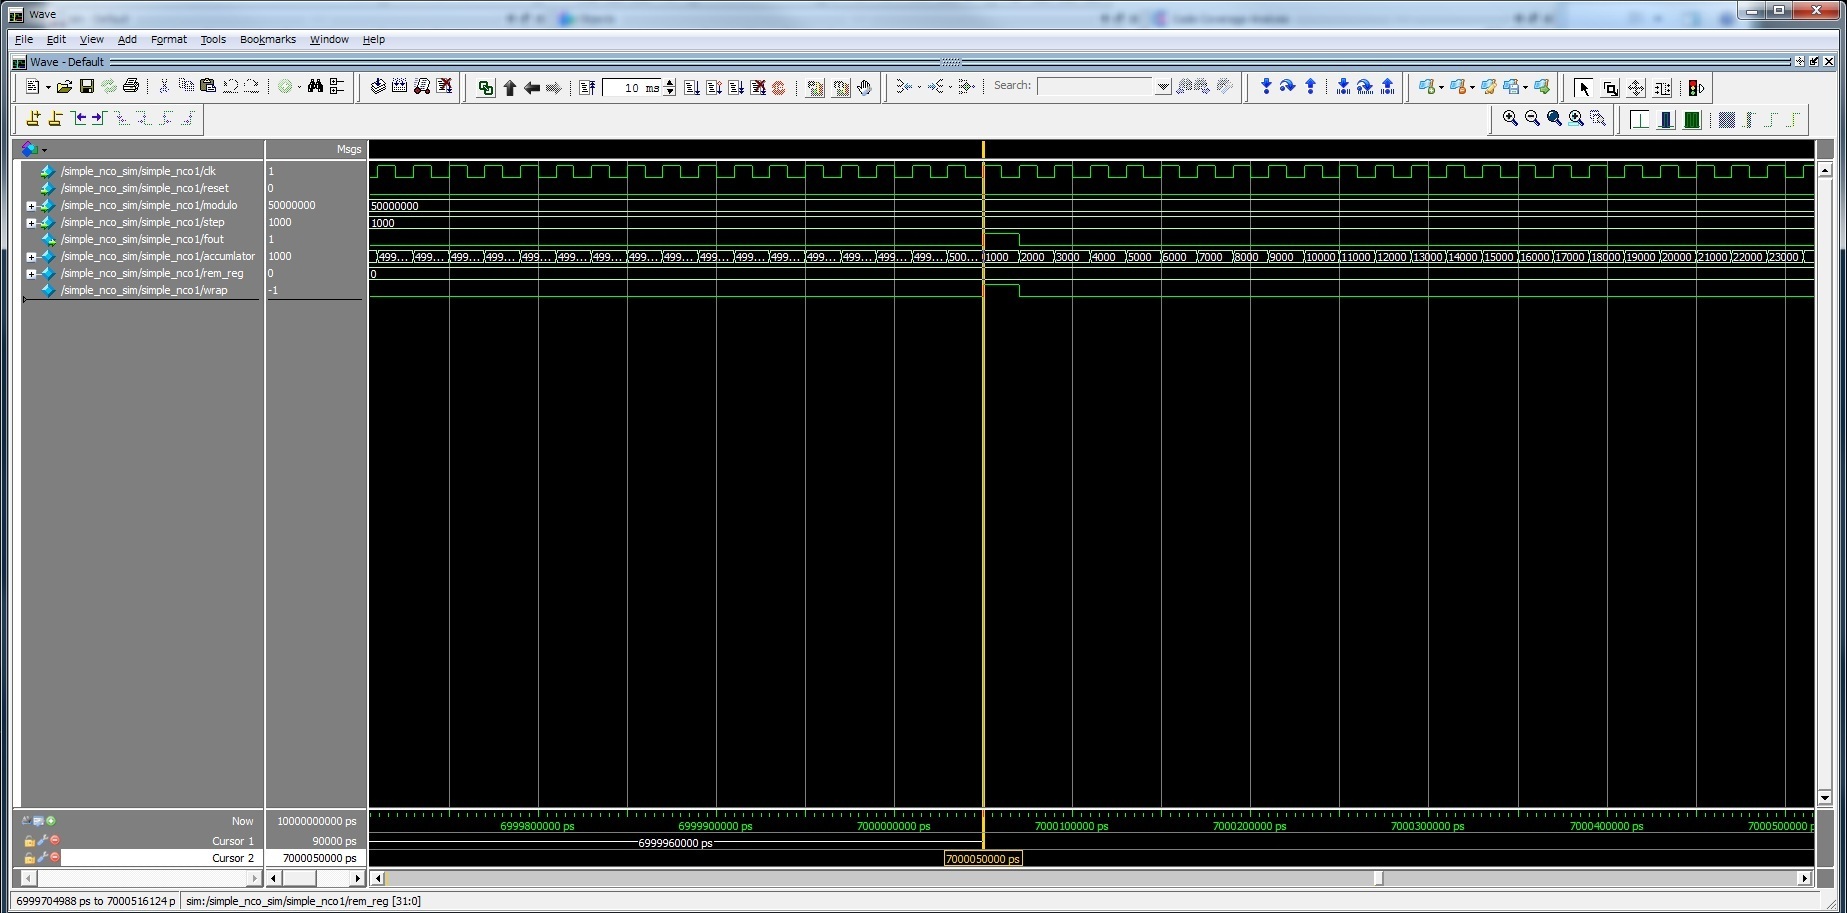Open the Tools menu

[x=213, y=39]
